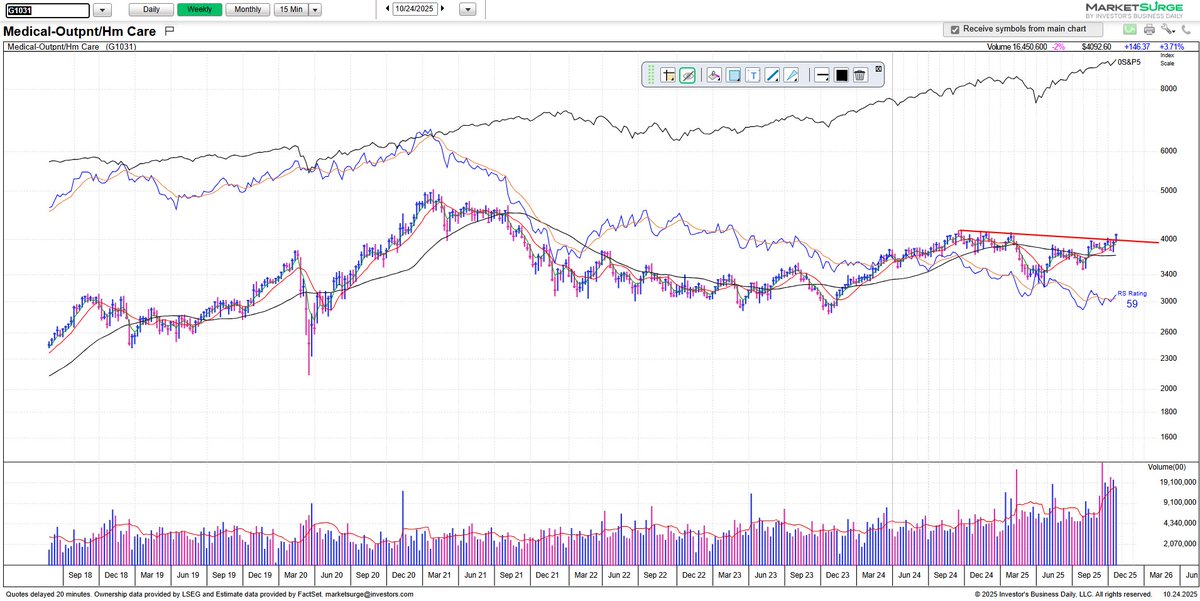The height and width of the screenshot is (601, 1200).
Task: Click the Medical-Outpnt/Hm Care (G1031) chart header
Action: 71,47
